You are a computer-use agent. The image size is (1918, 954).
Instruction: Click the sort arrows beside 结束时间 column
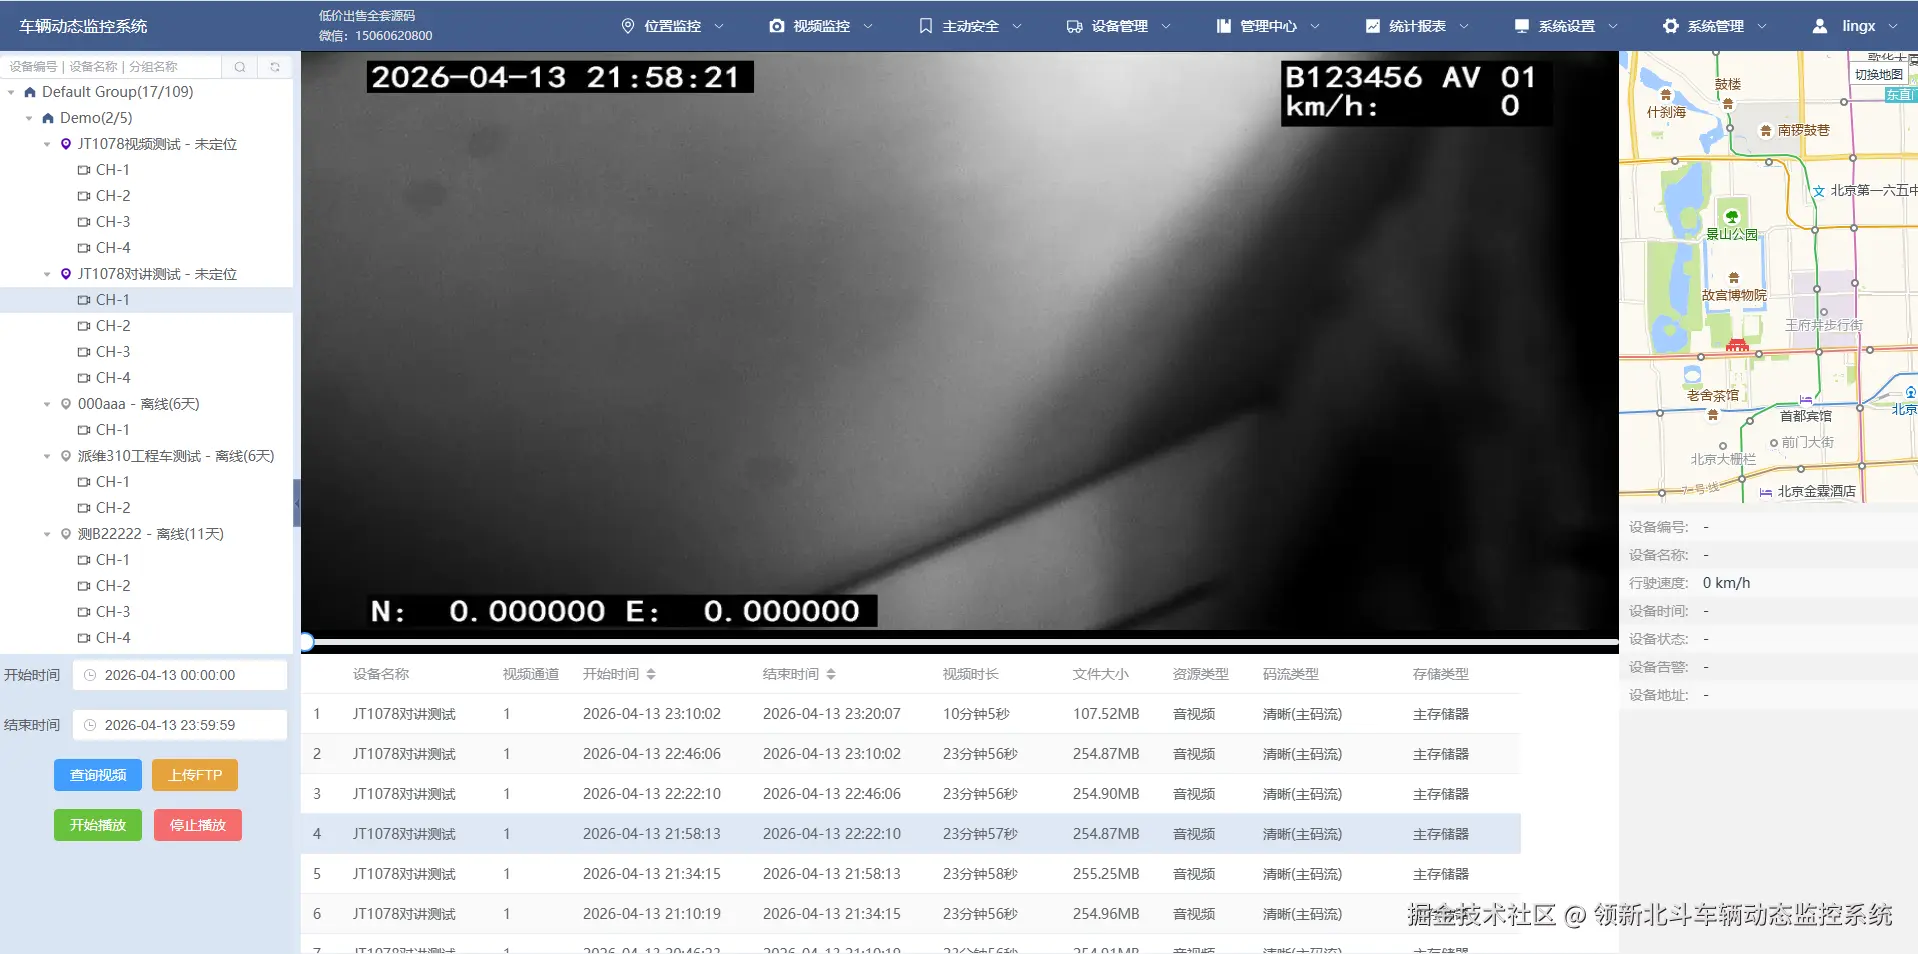(x=831, y=674)
